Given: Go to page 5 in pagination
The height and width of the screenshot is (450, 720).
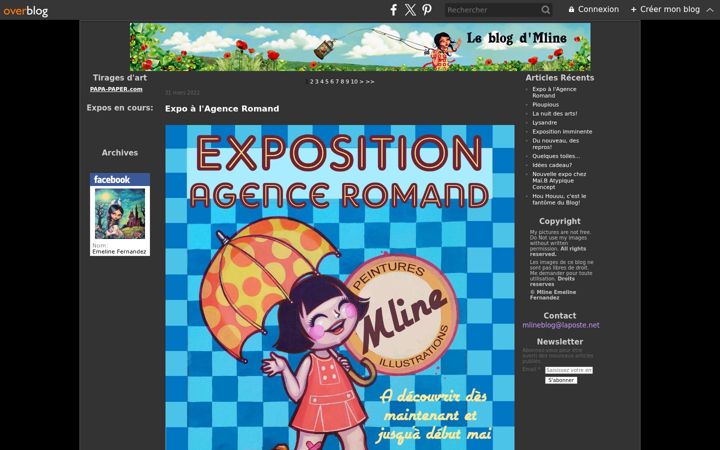Looking at the screenshot, I should pyautogui.click(x=327, y=82).
